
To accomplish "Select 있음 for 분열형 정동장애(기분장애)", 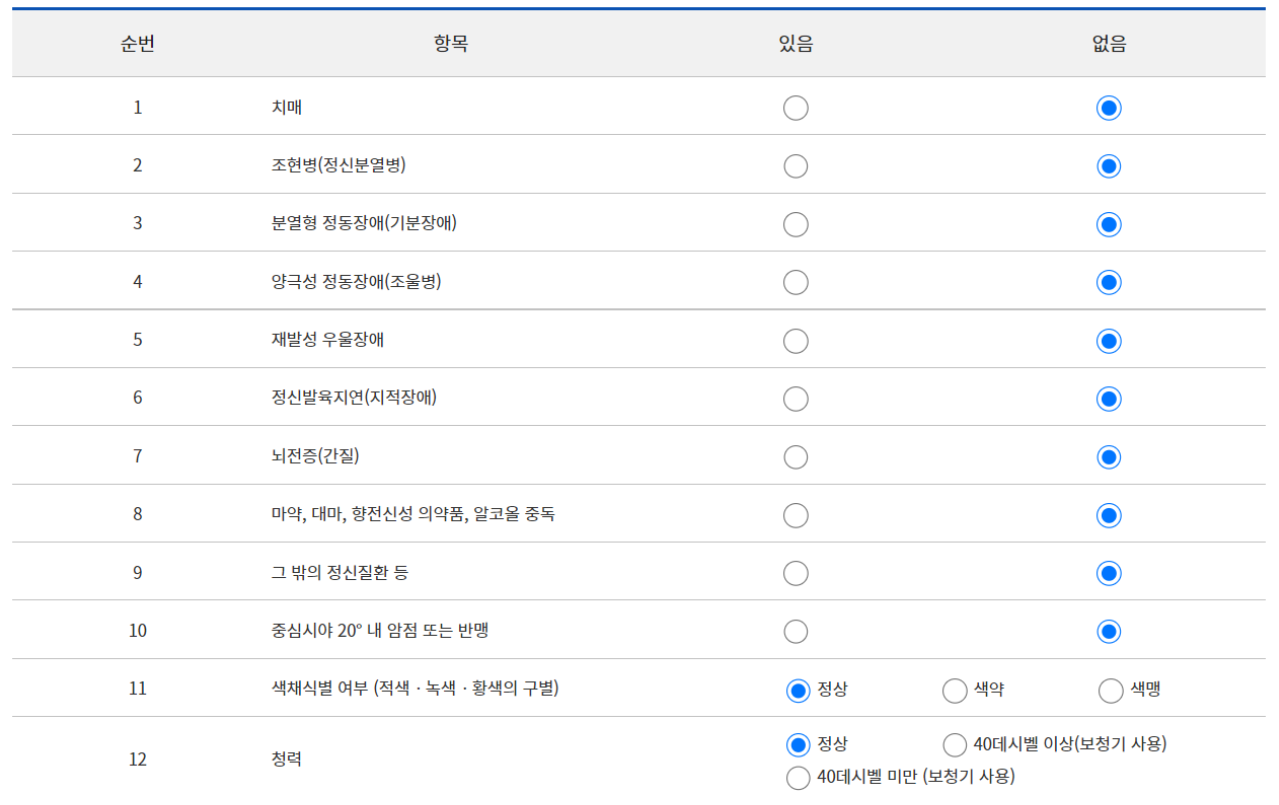I will coord(795,223).
